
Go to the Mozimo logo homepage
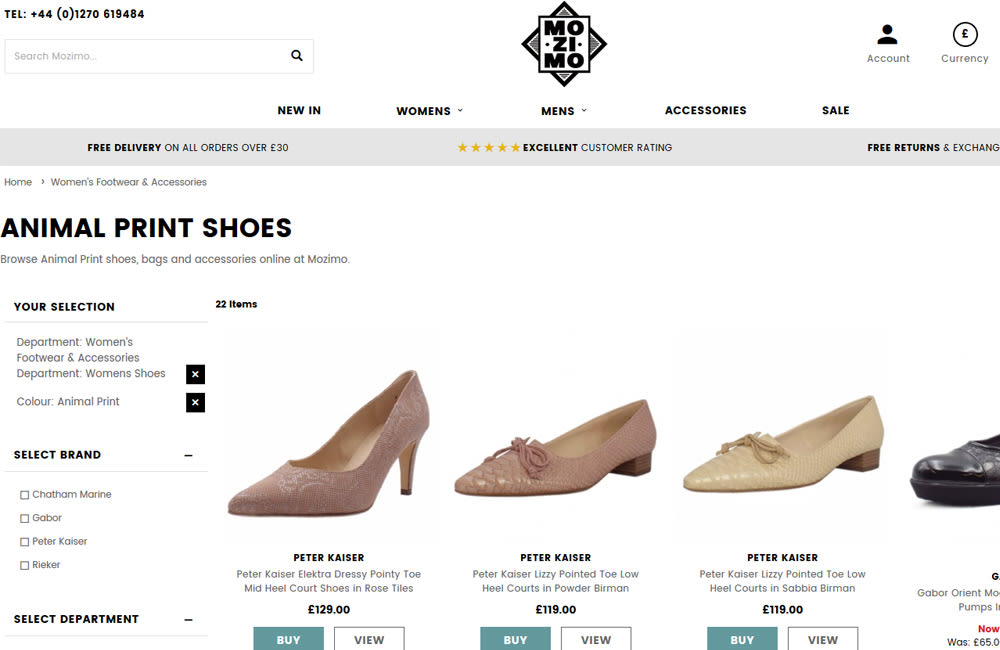(564, 44)
